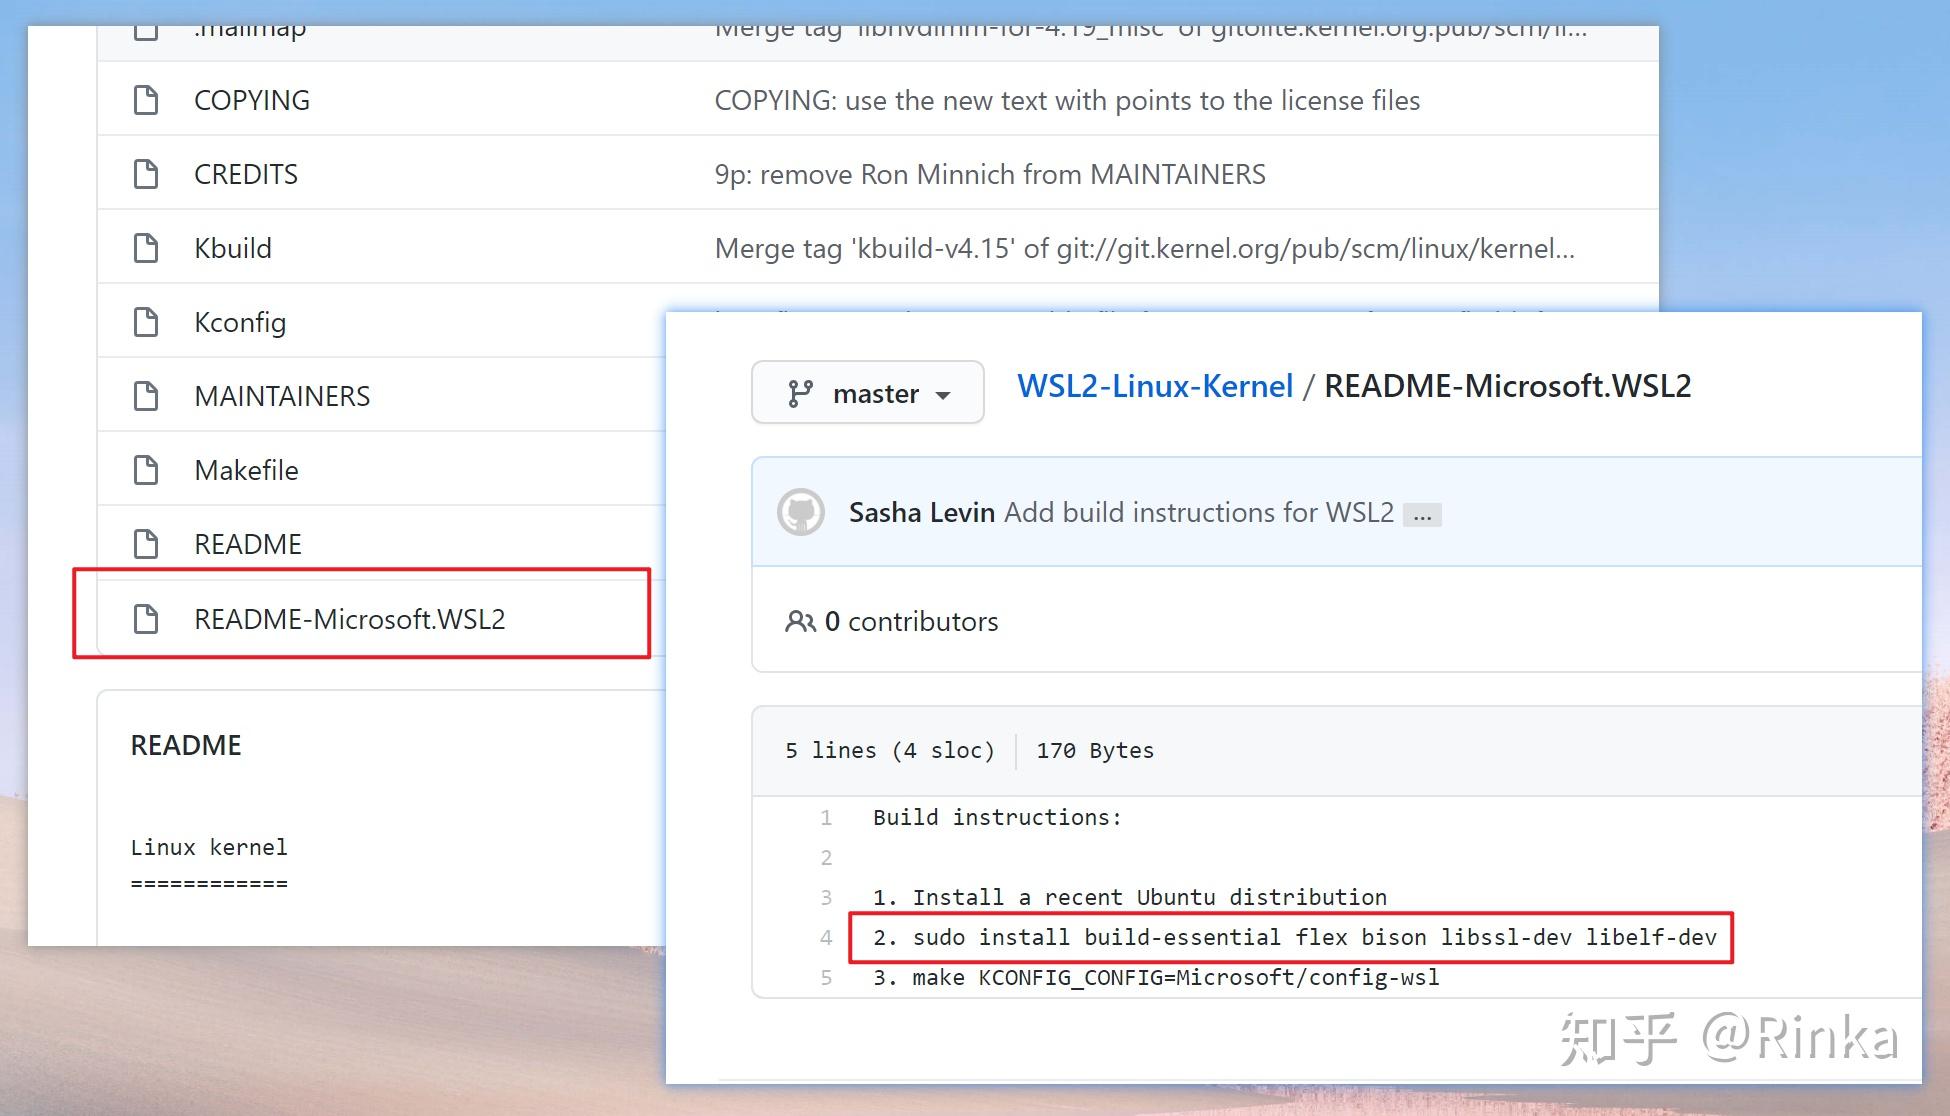Click line number 4 in file view
Image resolution: width=1950 pixels, height=1116 pixels.
826,938
